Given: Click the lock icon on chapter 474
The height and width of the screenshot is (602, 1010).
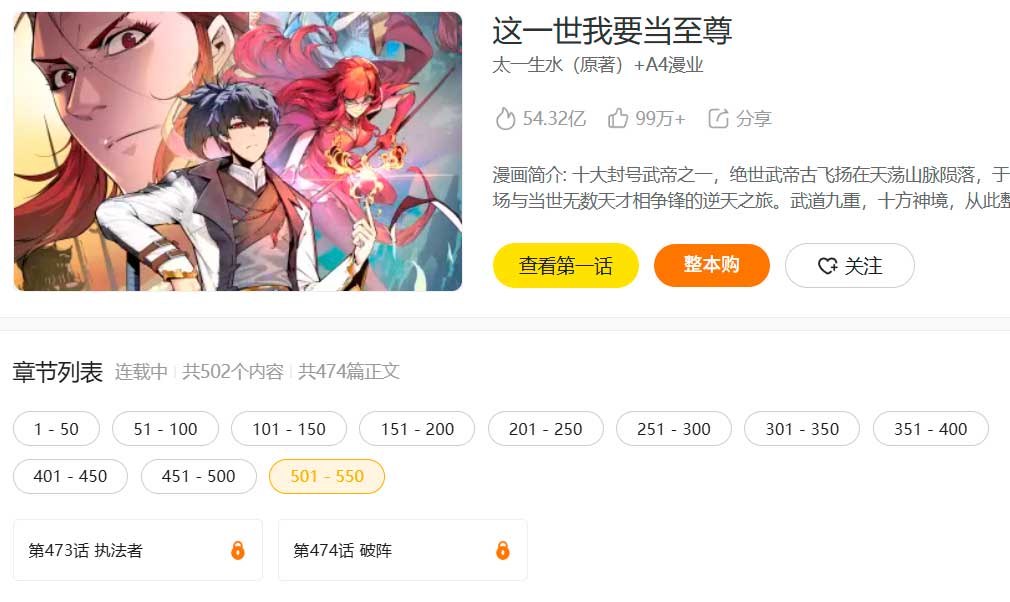Looking at the screenshot, I should click(x=502, y=550).
